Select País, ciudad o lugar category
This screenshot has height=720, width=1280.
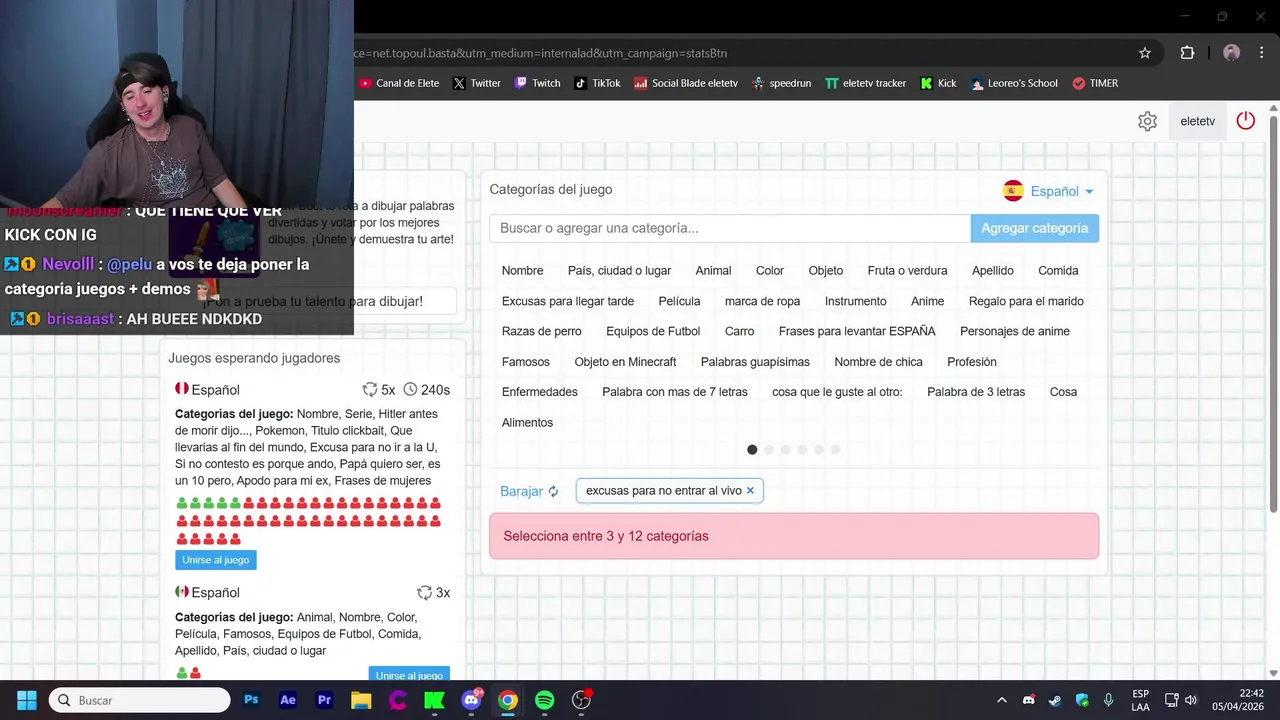click(x=620, y=271)
